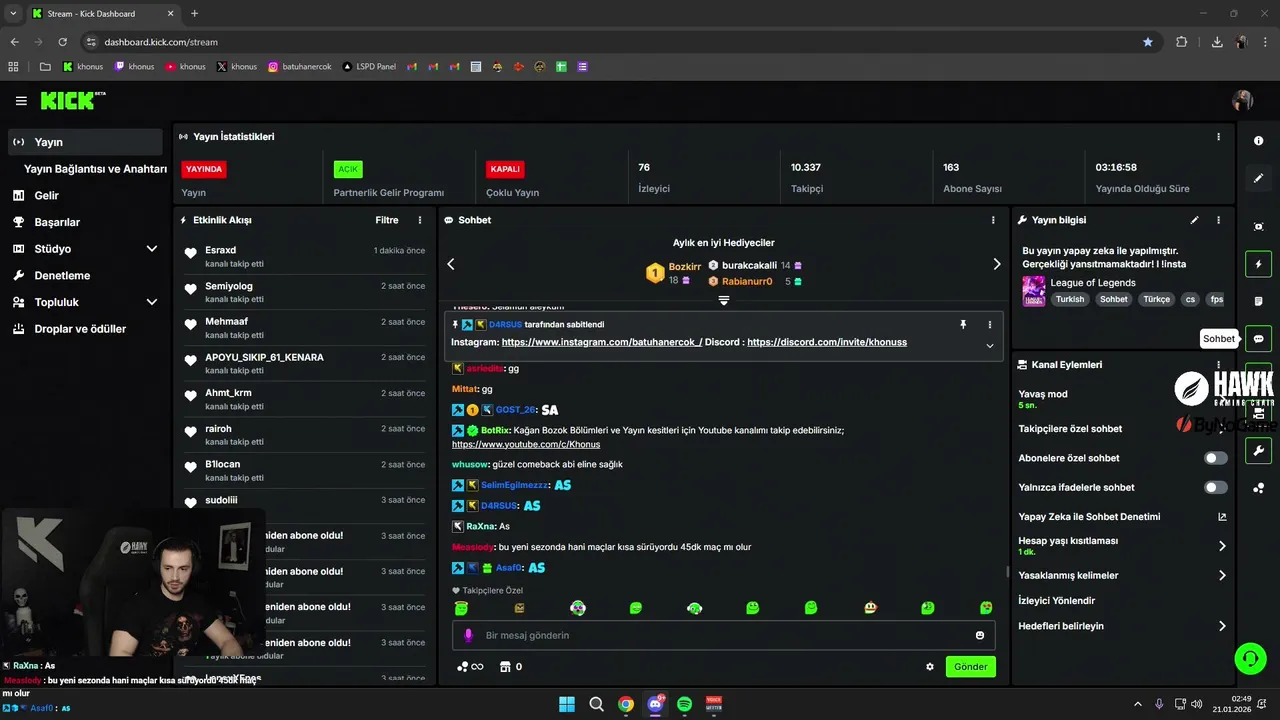The width and height of the screenshot is (1280, 720).
Task: Open Hesap yaşı kısıtlaması settings arrow
Action: [1222, 546]
